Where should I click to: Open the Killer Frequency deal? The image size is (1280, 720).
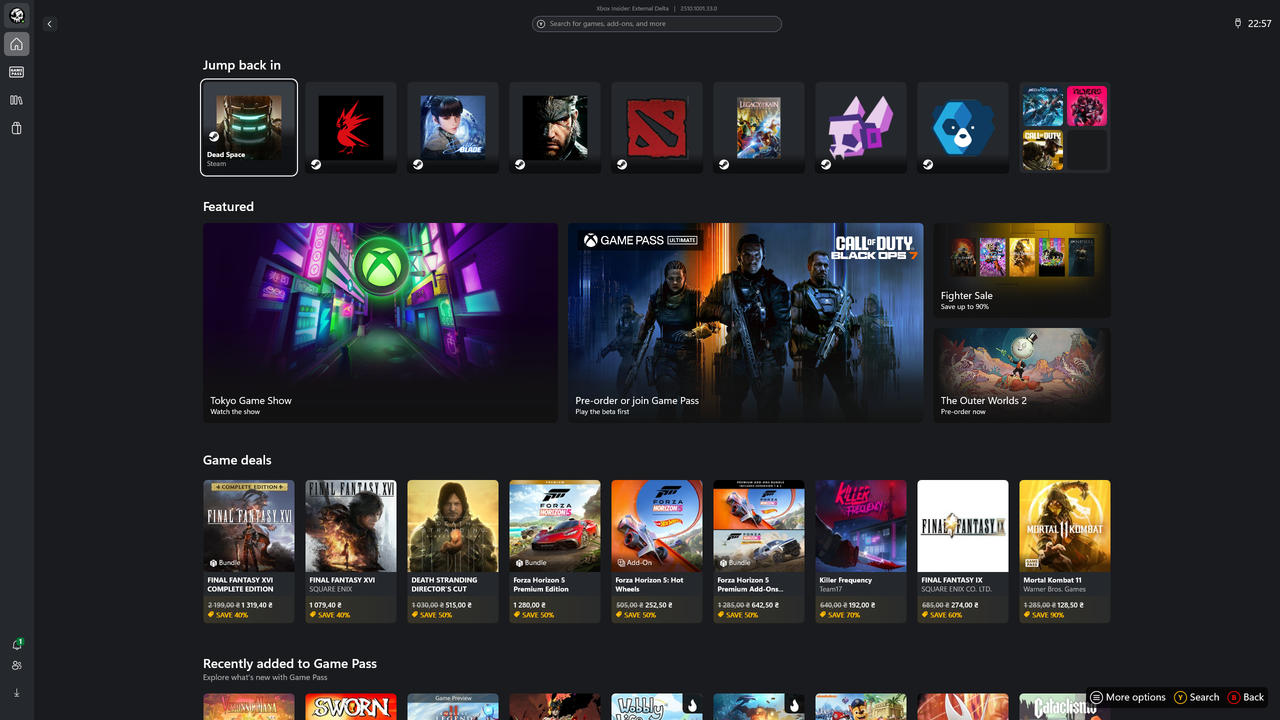861,551
